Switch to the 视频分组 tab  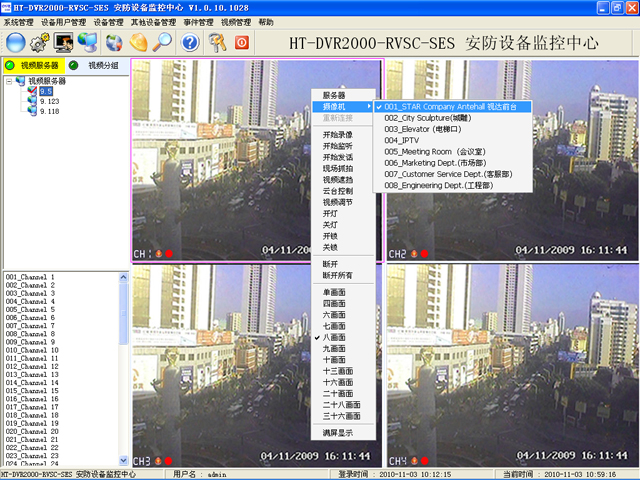click(98, 65)
